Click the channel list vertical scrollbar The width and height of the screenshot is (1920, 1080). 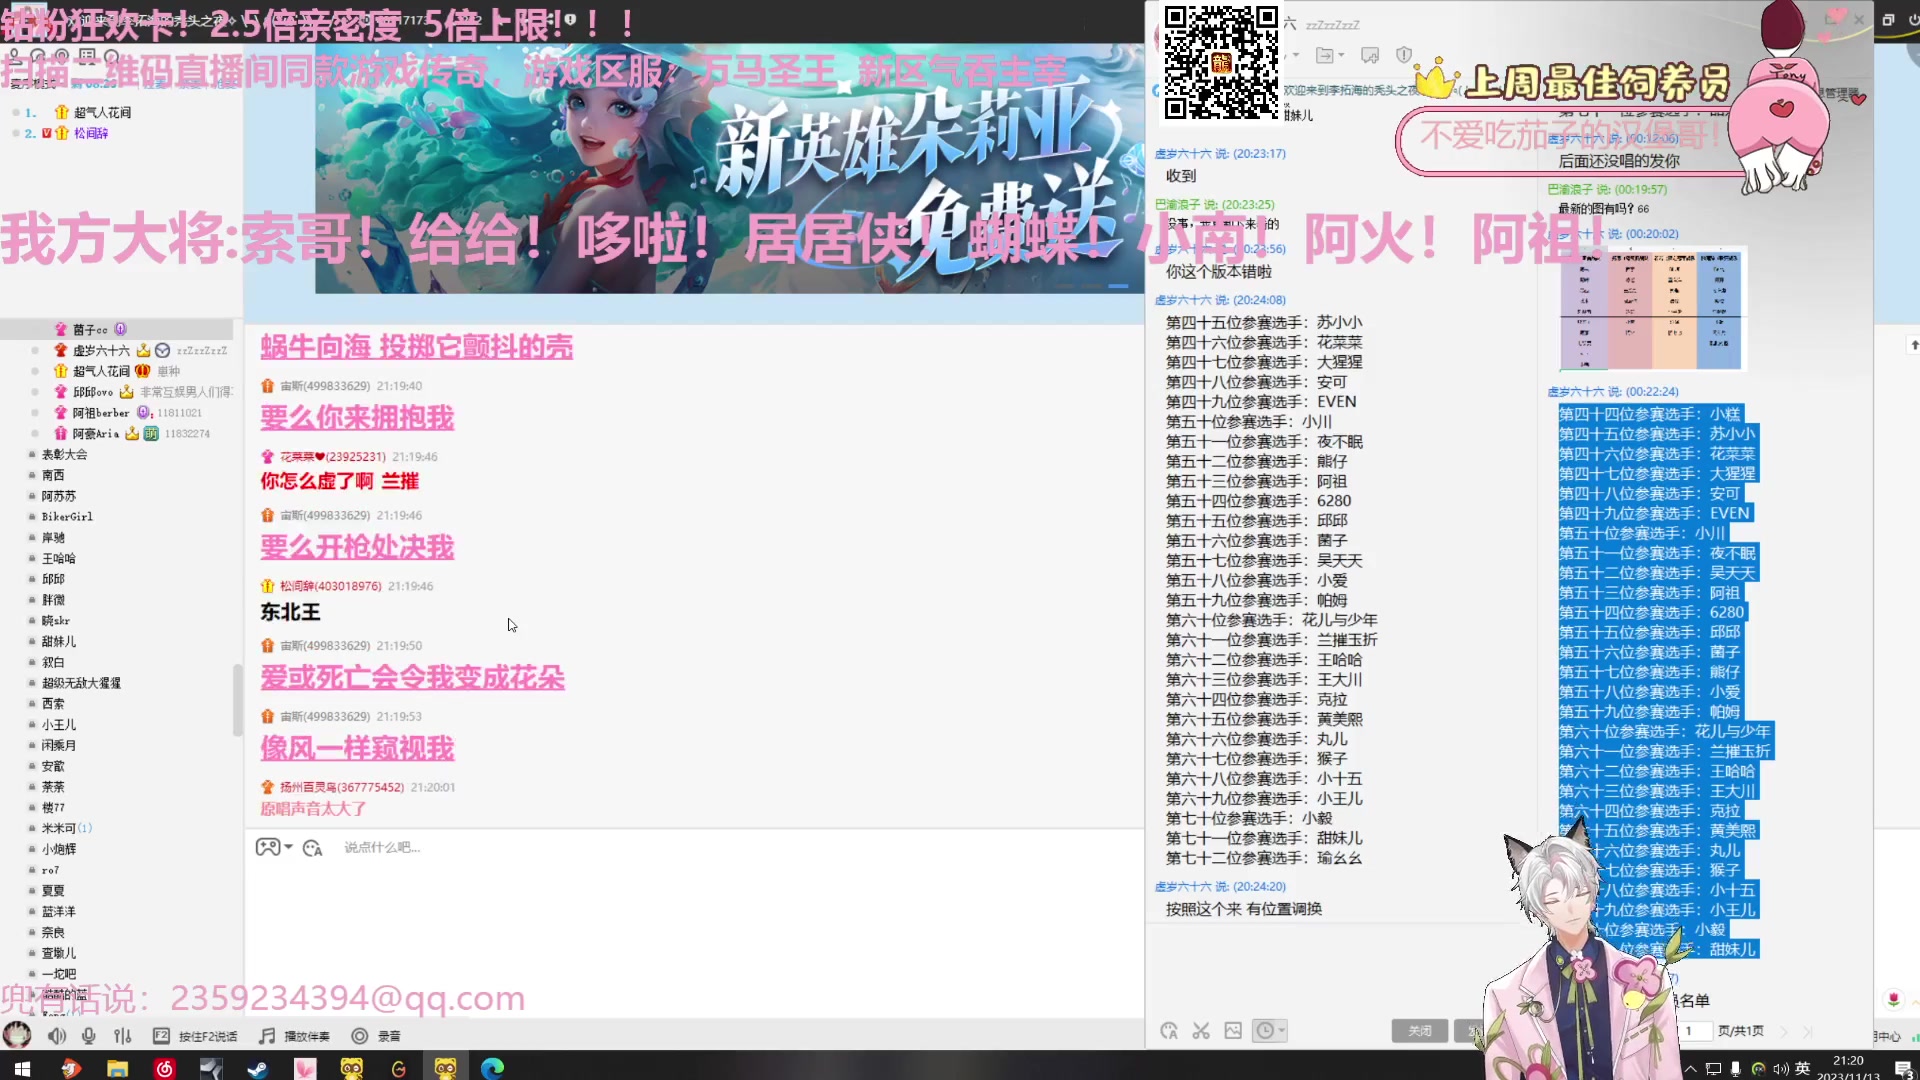[x=237, y=700]
